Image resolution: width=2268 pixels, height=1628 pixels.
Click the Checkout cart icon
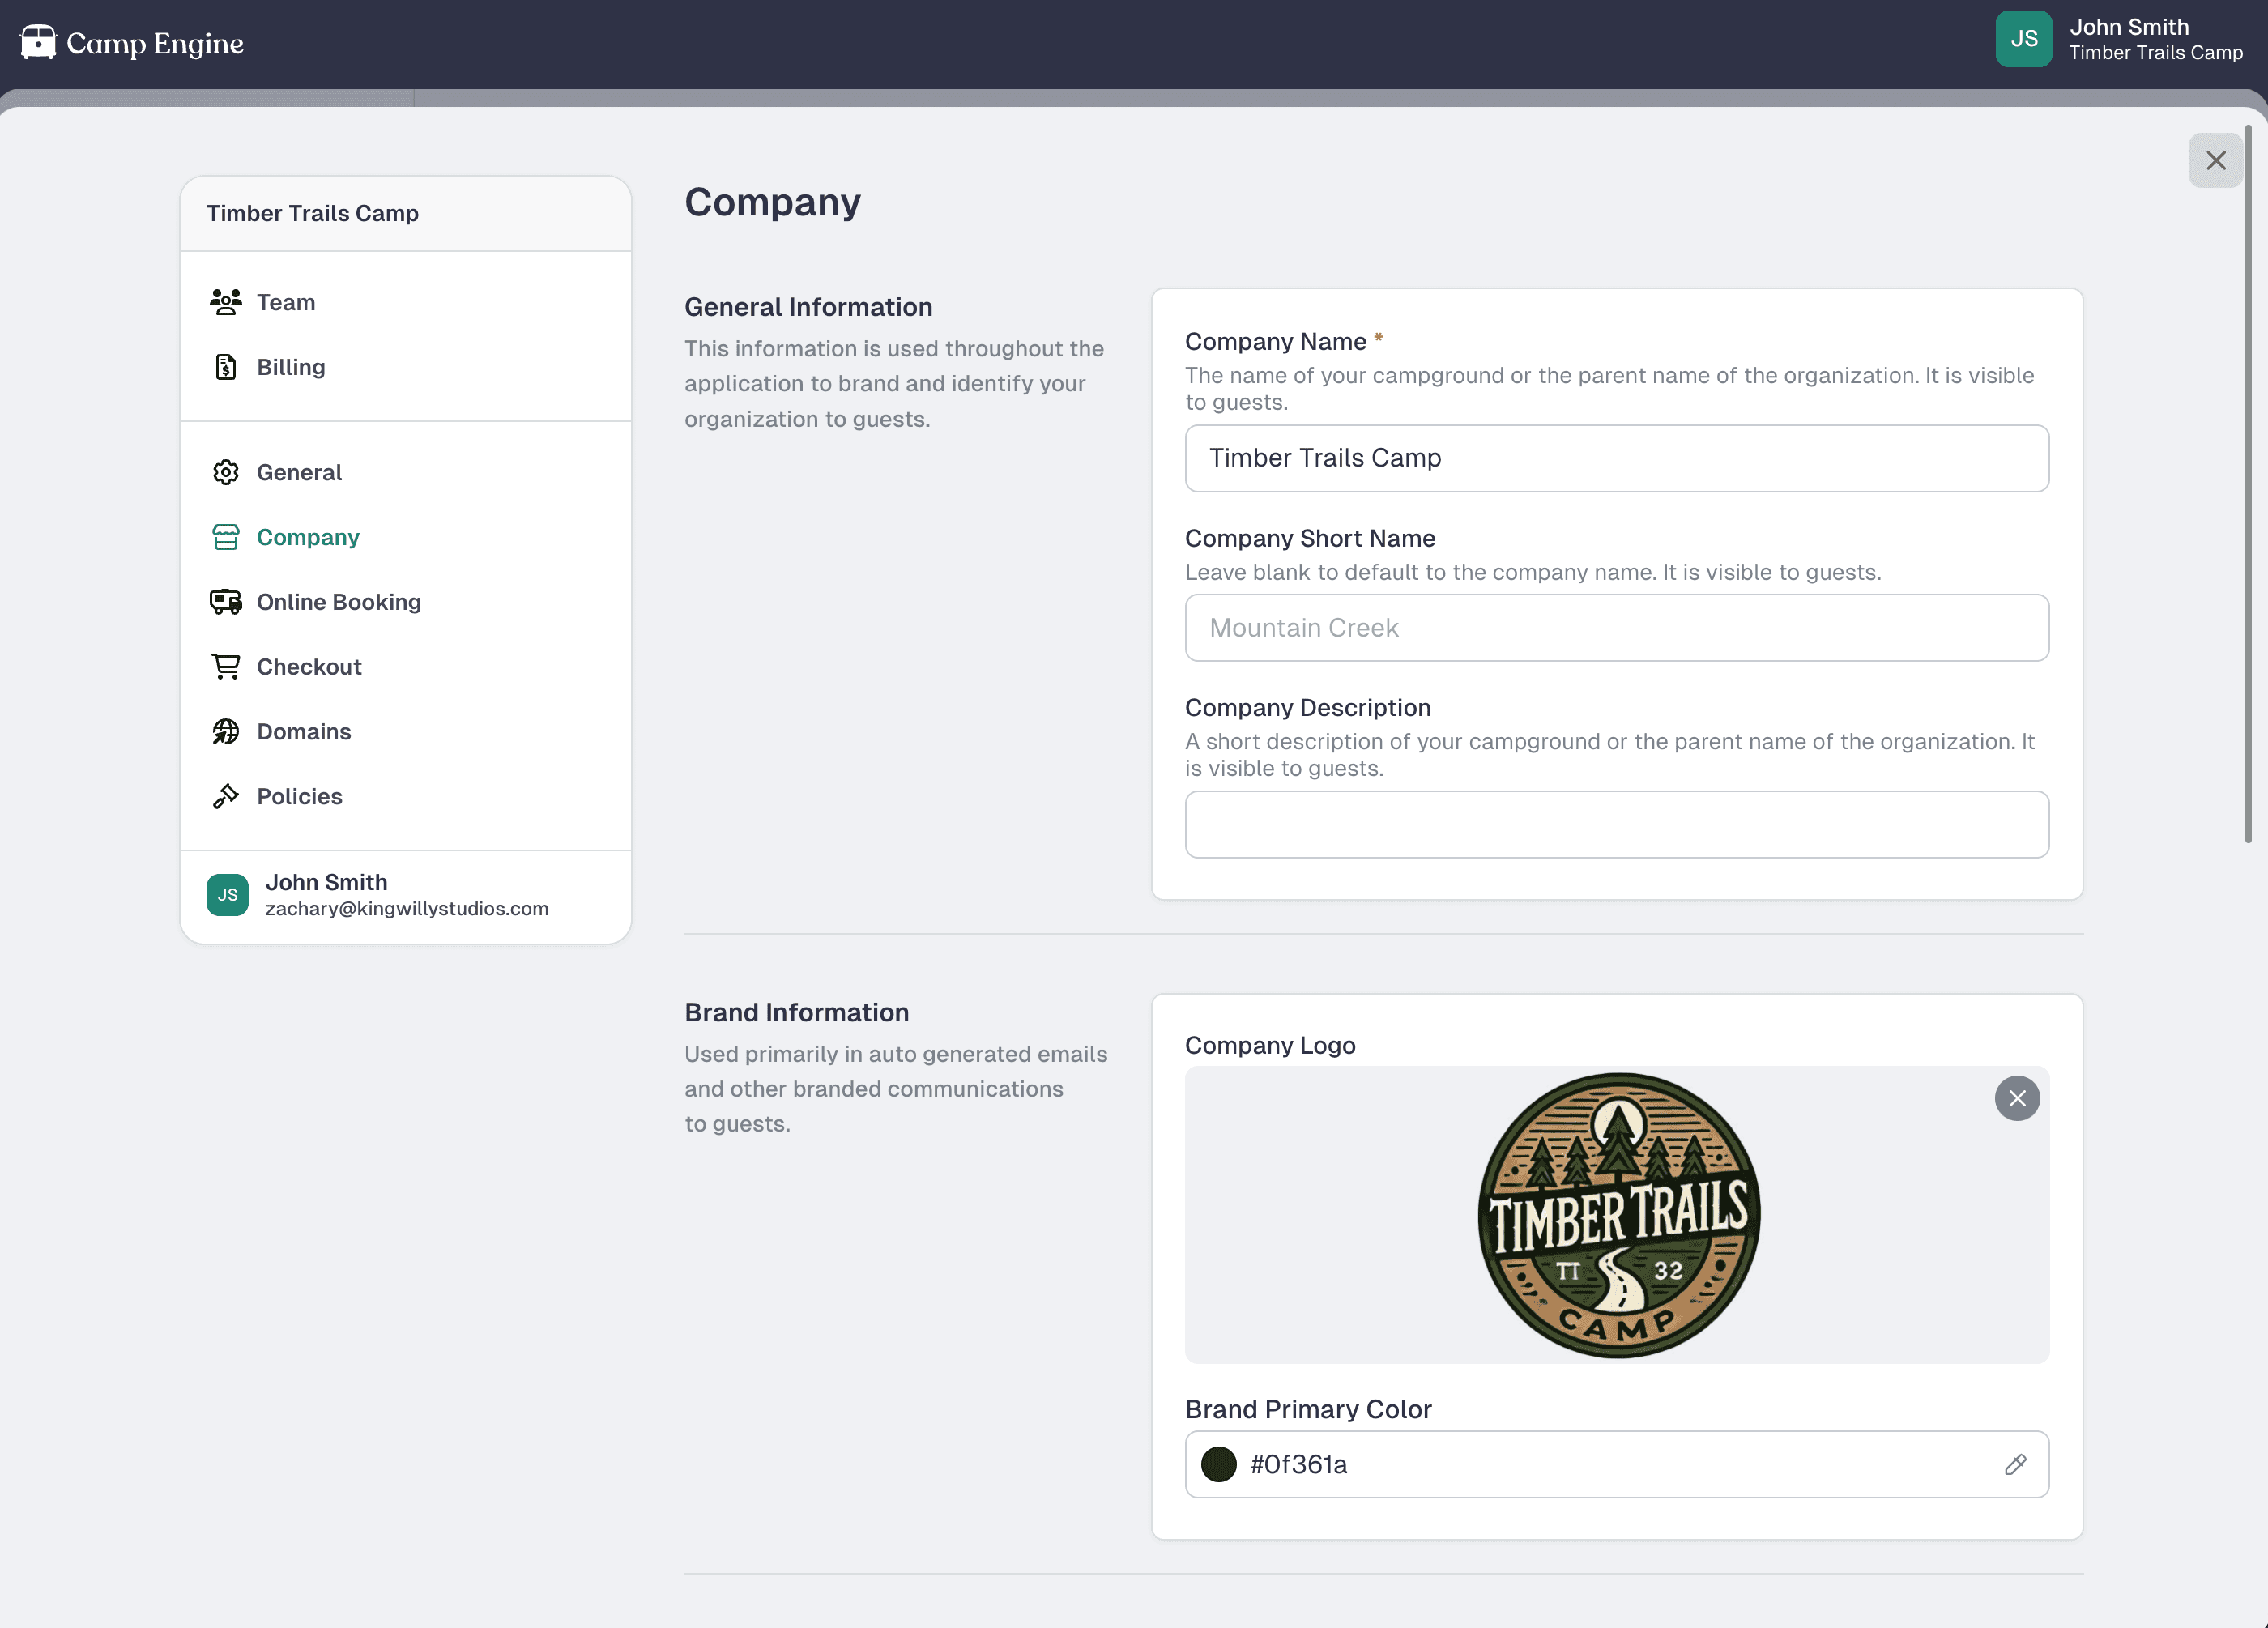(x=225, y=667)
